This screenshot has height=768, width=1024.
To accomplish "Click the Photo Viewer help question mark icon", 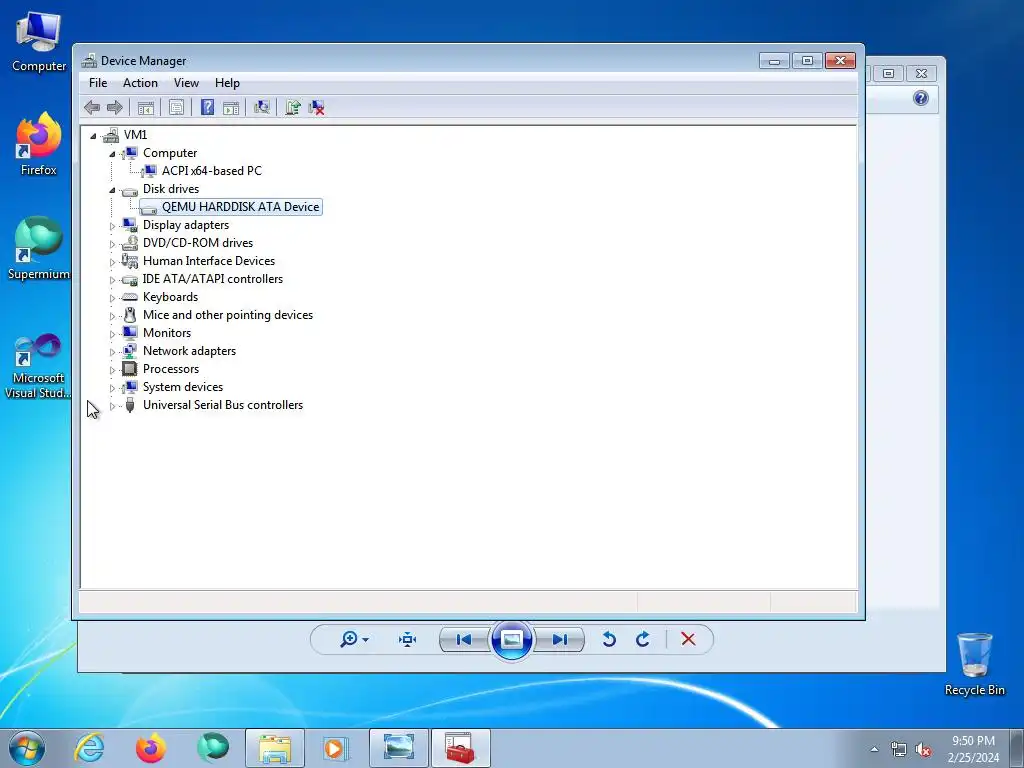I will (x=921, y=98).
